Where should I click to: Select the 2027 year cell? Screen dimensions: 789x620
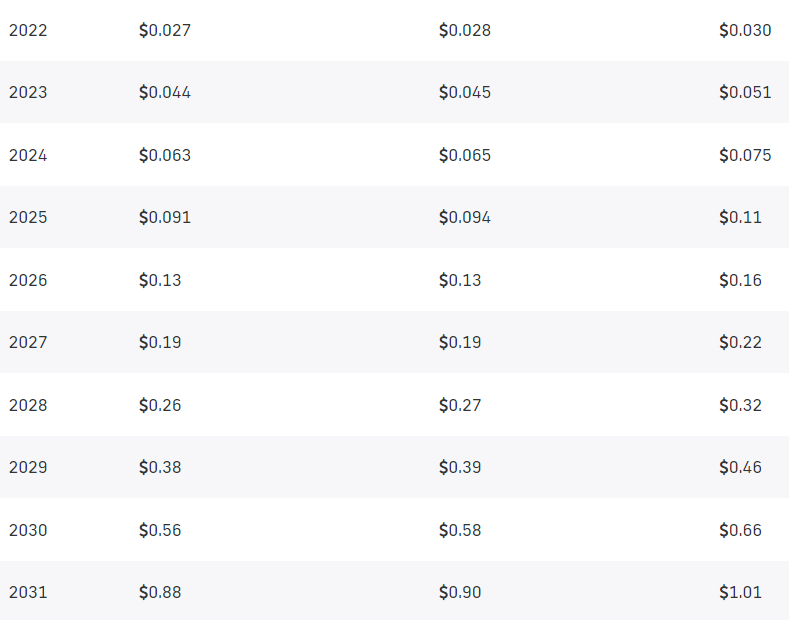click(x=28, y=342)
